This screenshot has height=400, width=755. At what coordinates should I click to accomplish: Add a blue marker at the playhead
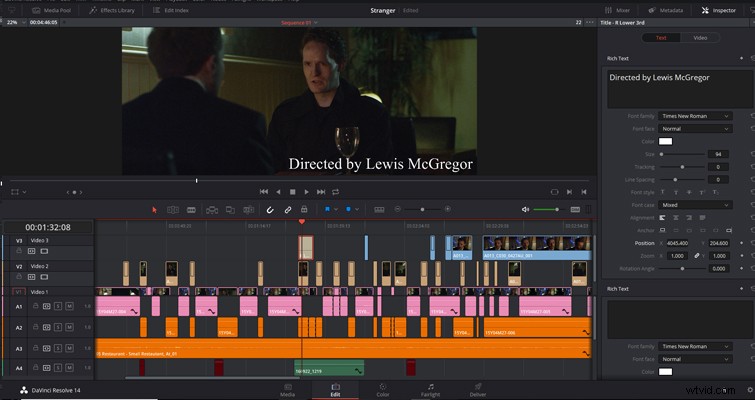pos(349,209)
